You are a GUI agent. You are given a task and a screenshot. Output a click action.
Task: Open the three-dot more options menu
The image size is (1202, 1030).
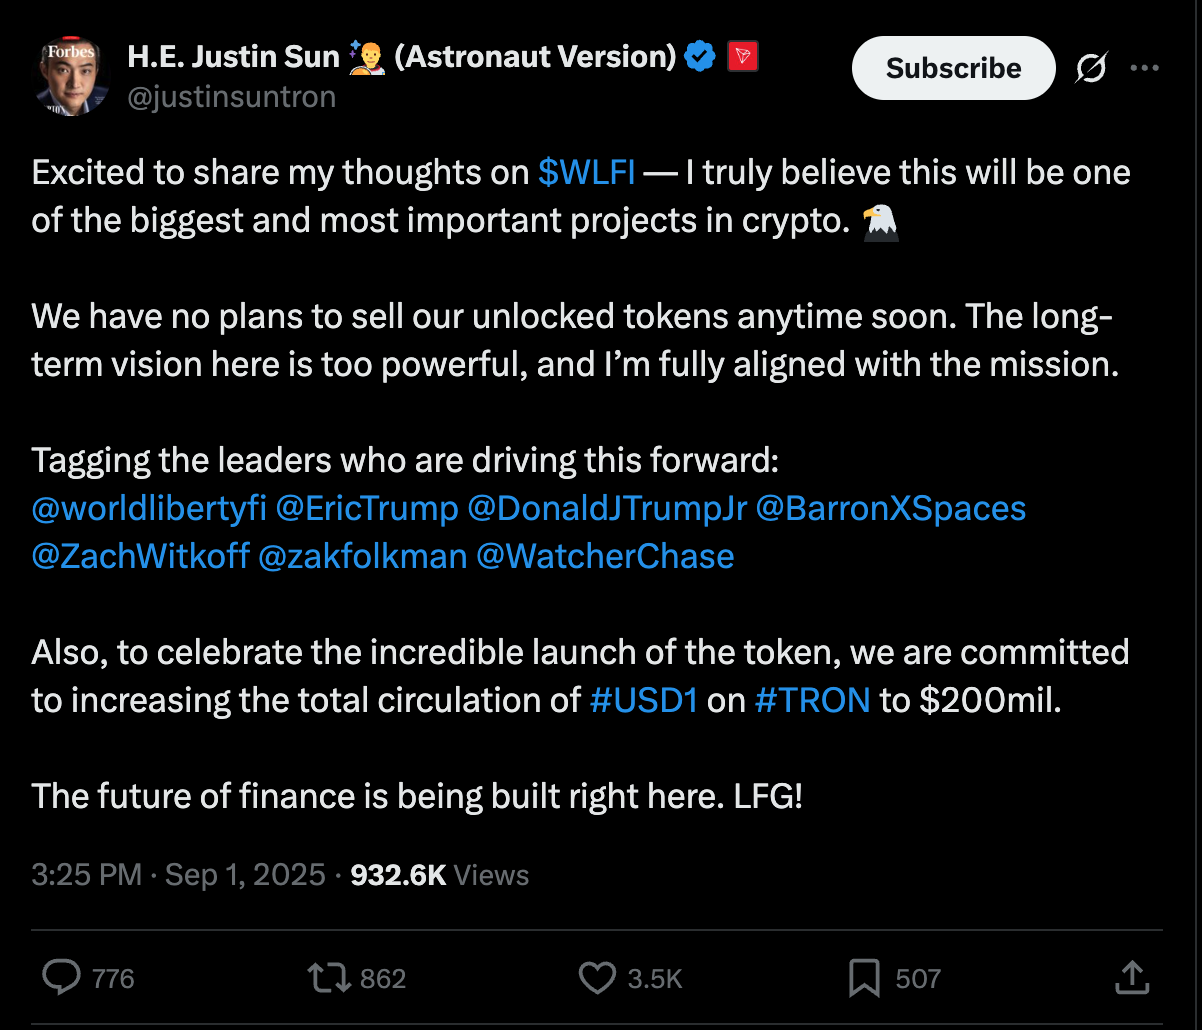1144,68
